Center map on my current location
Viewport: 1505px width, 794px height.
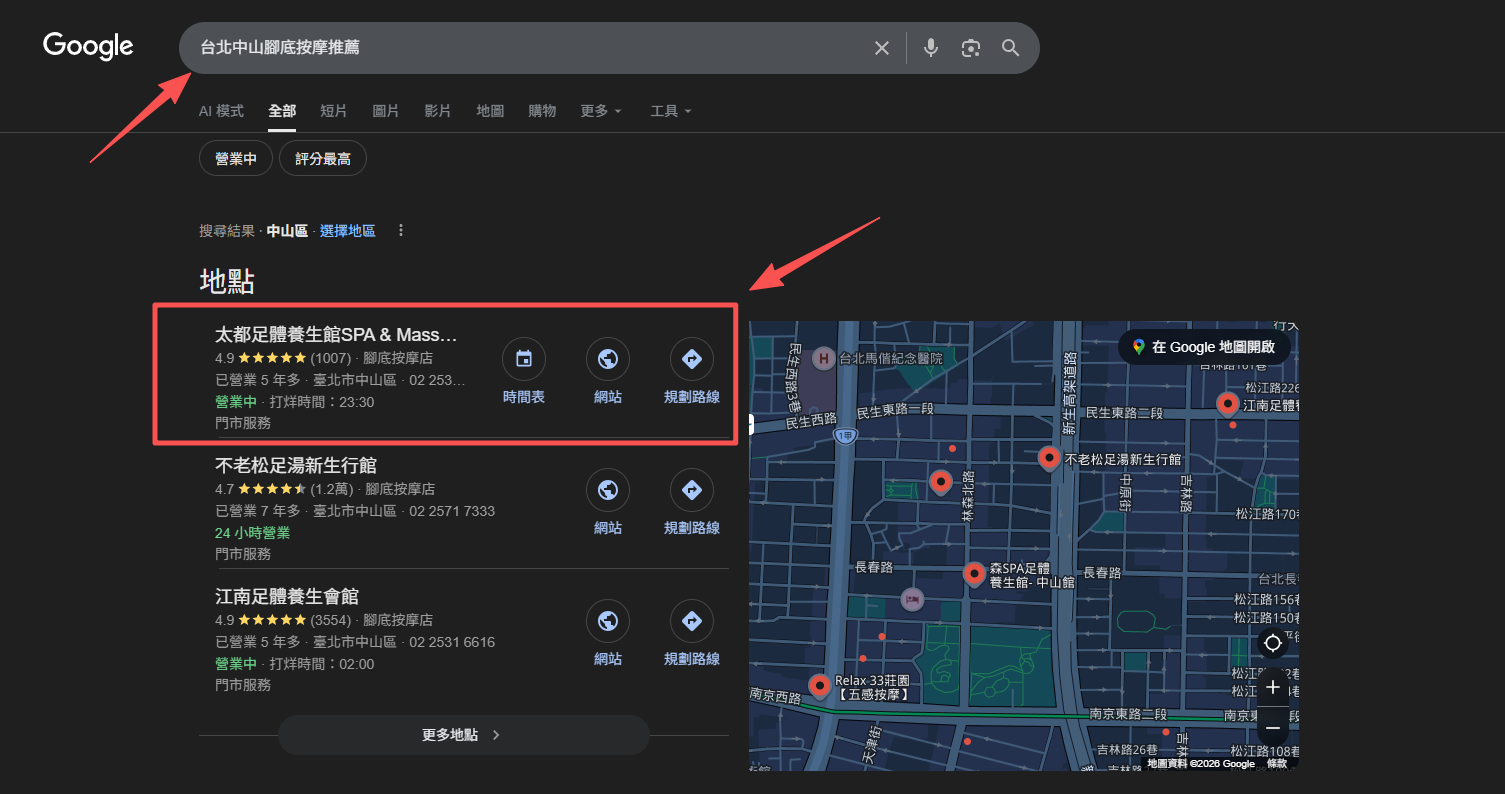pyautogui.click(x=1272, y=643)
